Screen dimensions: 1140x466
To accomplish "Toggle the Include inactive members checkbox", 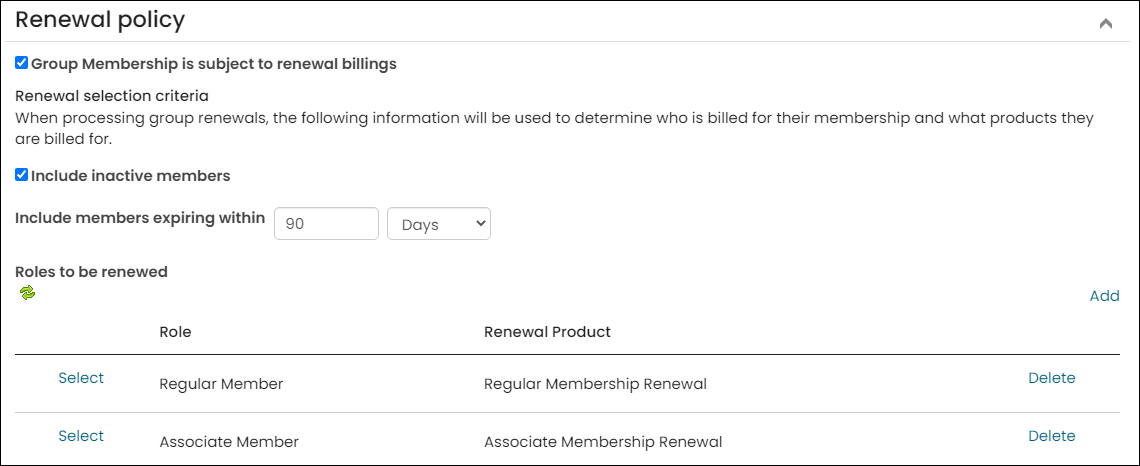I will coord(22,175).
